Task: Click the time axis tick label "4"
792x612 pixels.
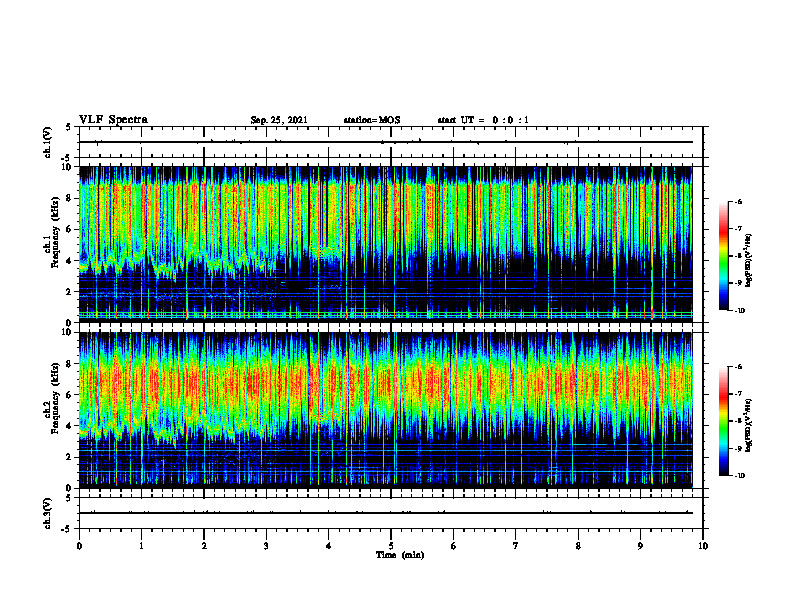Action: click(x=329, y=546)
